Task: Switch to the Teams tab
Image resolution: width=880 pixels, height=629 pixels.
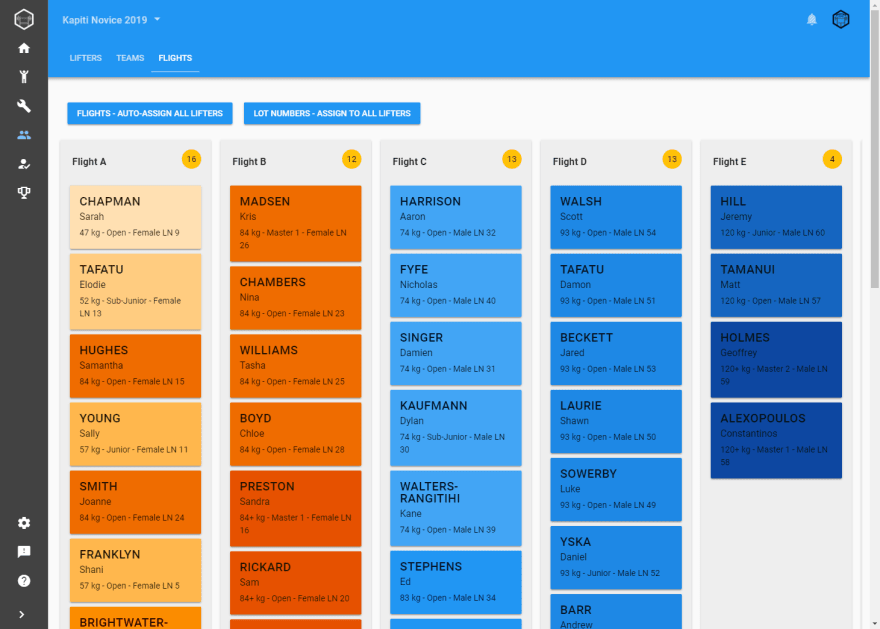Action: coord(130,58)
